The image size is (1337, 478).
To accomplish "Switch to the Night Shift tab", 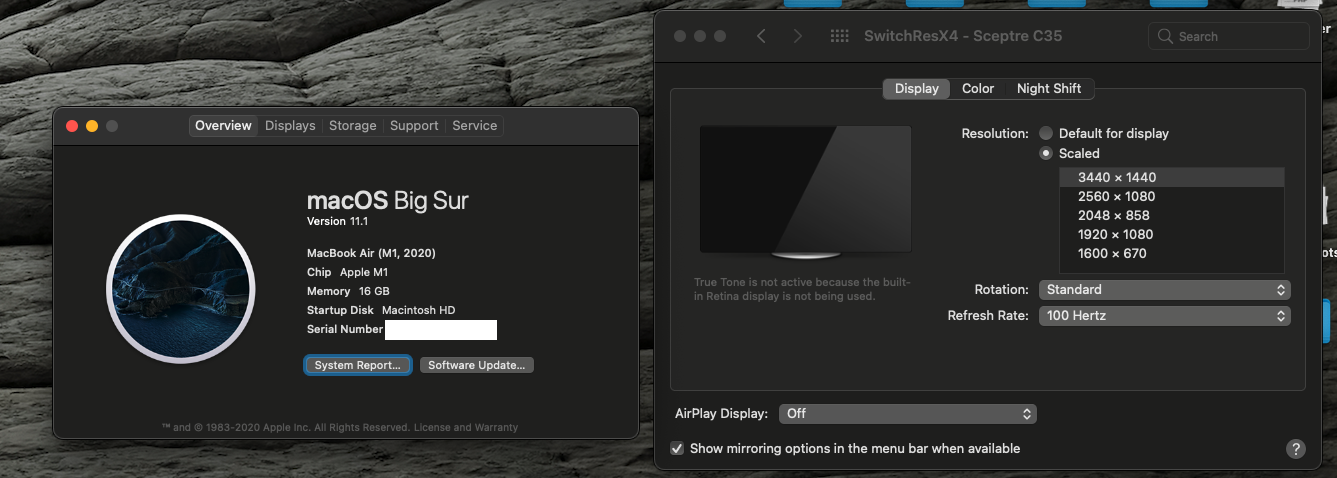I will [x=1049, y=88].
